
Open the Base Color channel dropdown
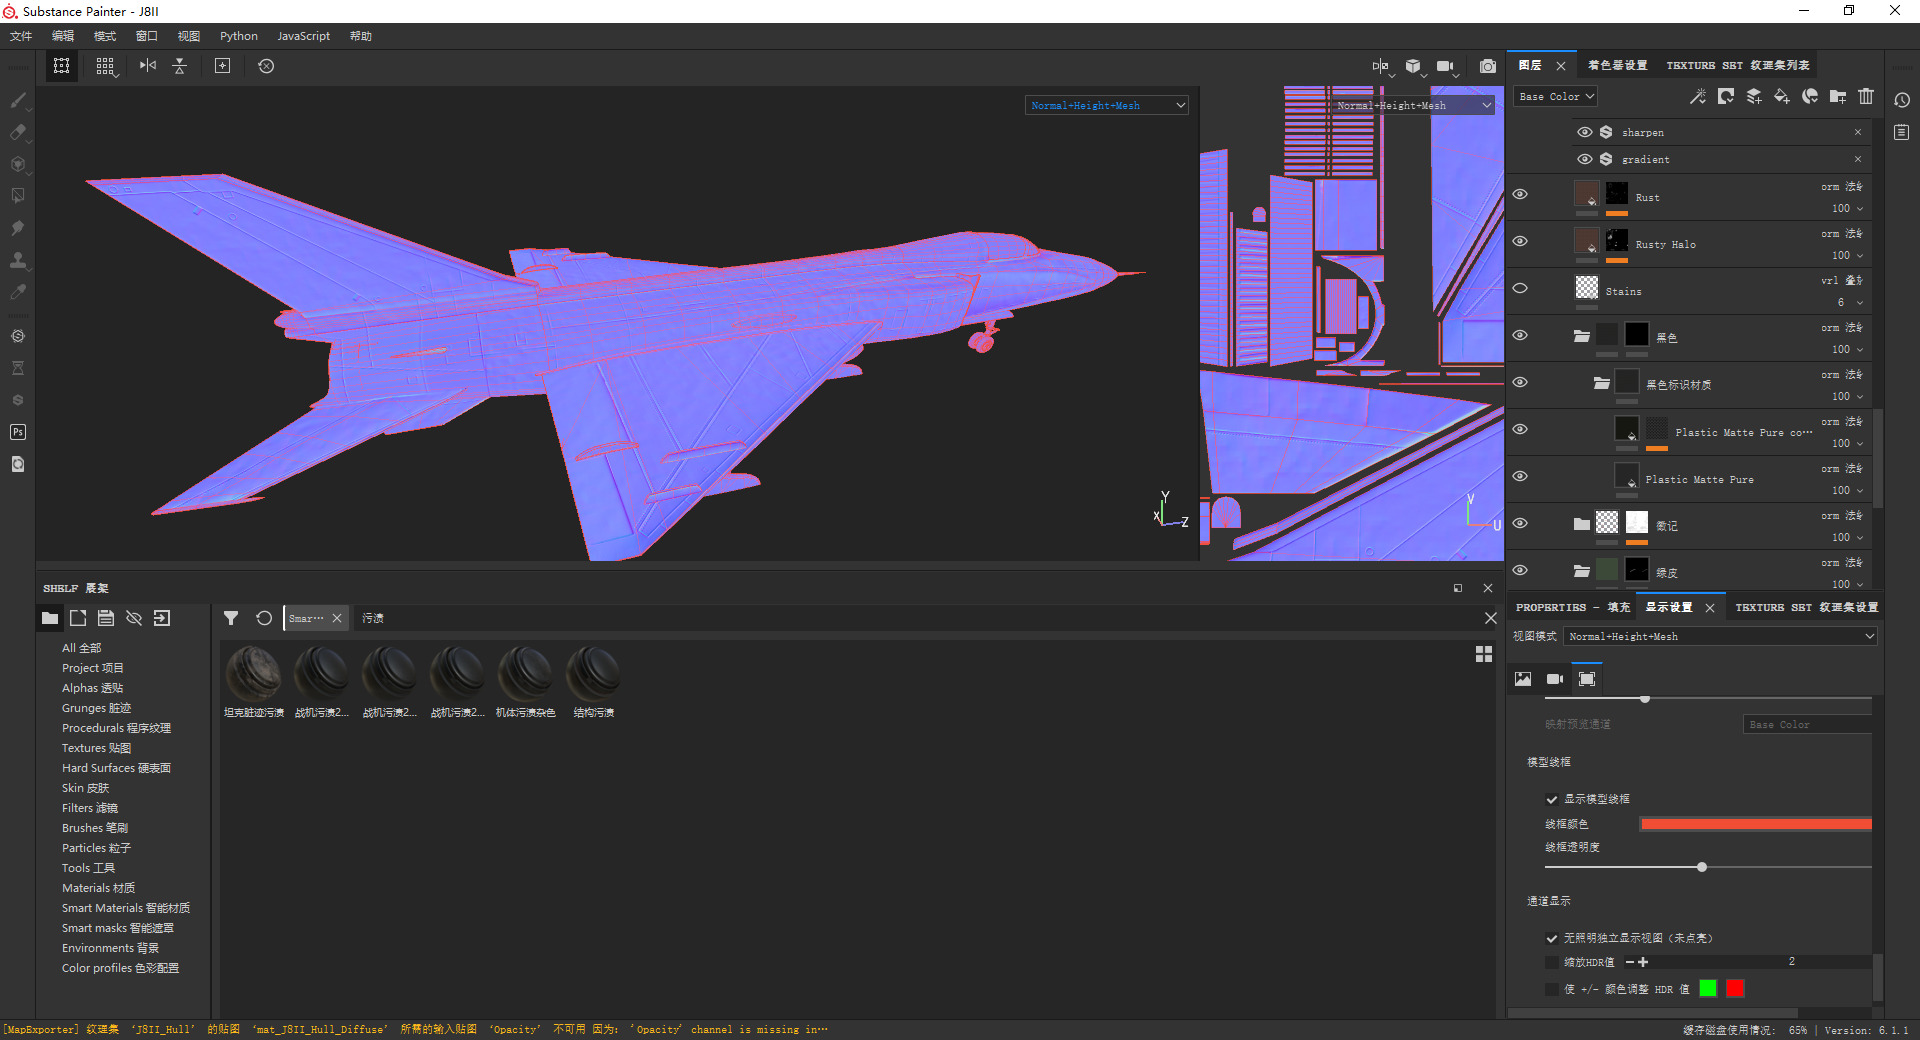click(x=1555, y=97)
